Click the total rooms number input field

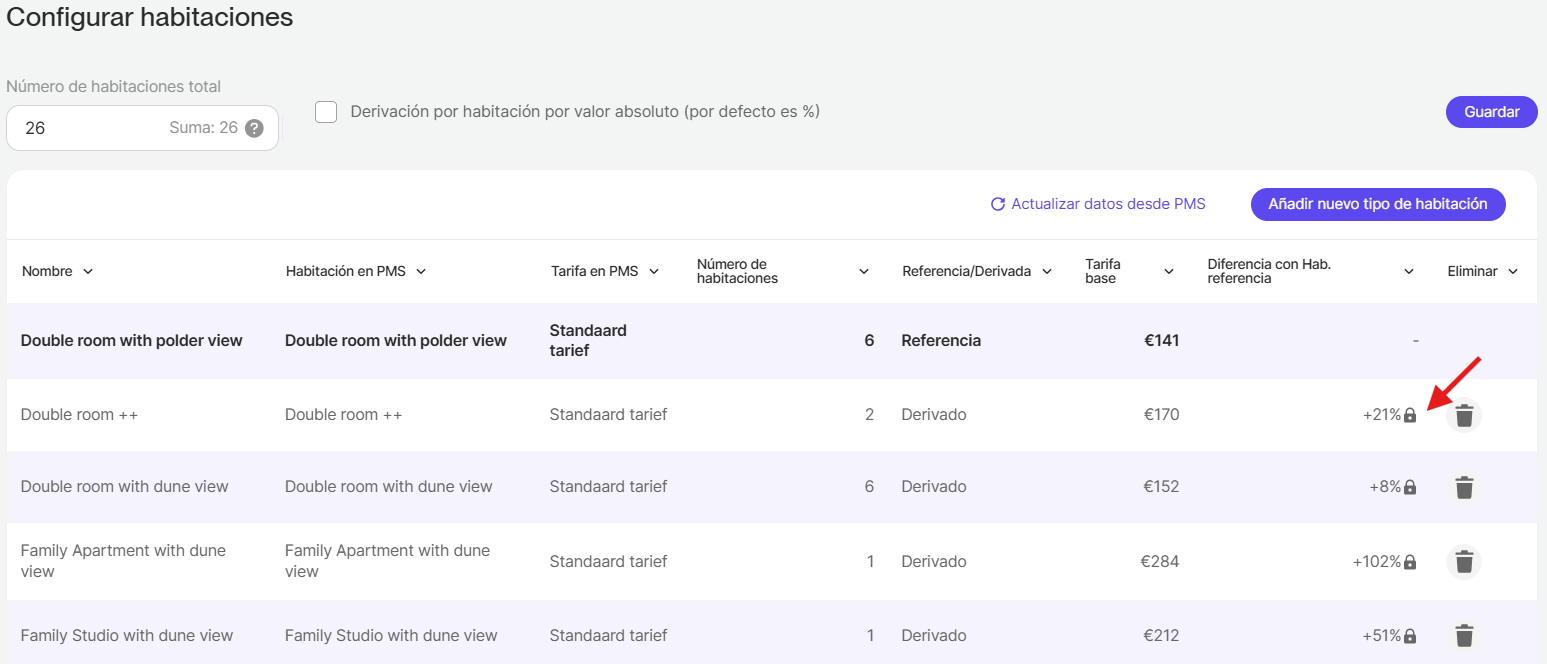pos(90,128)
